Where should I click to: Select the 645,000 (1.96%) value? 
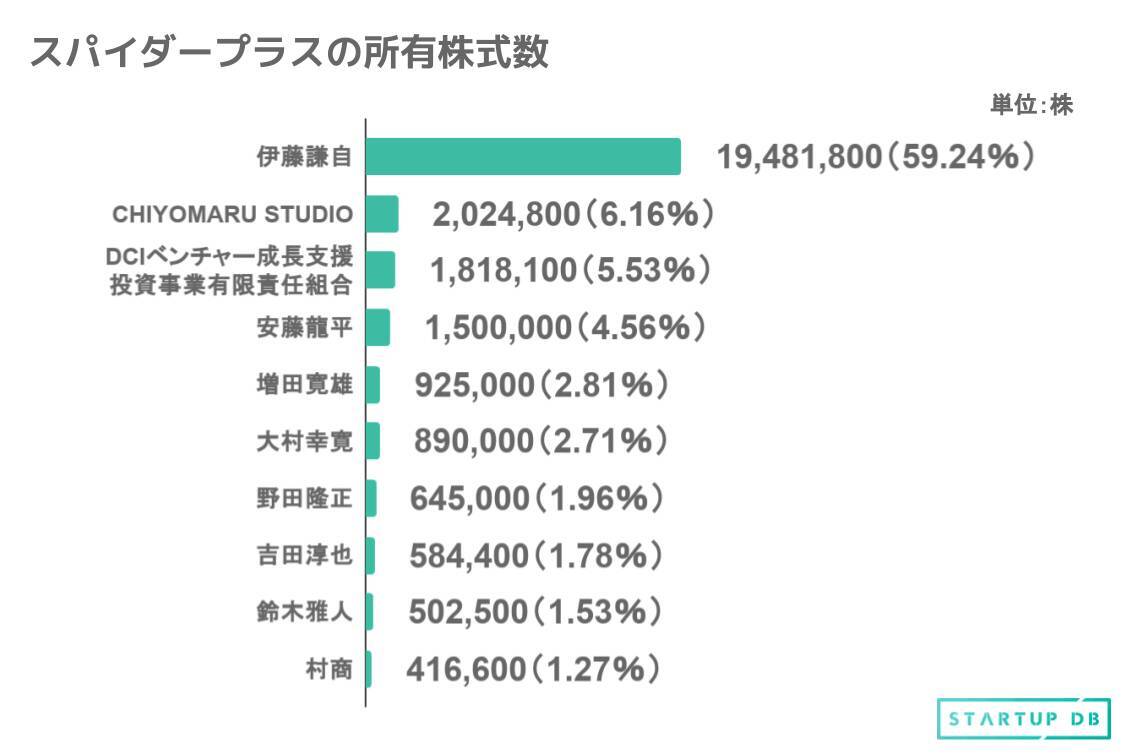pos(537,498)
